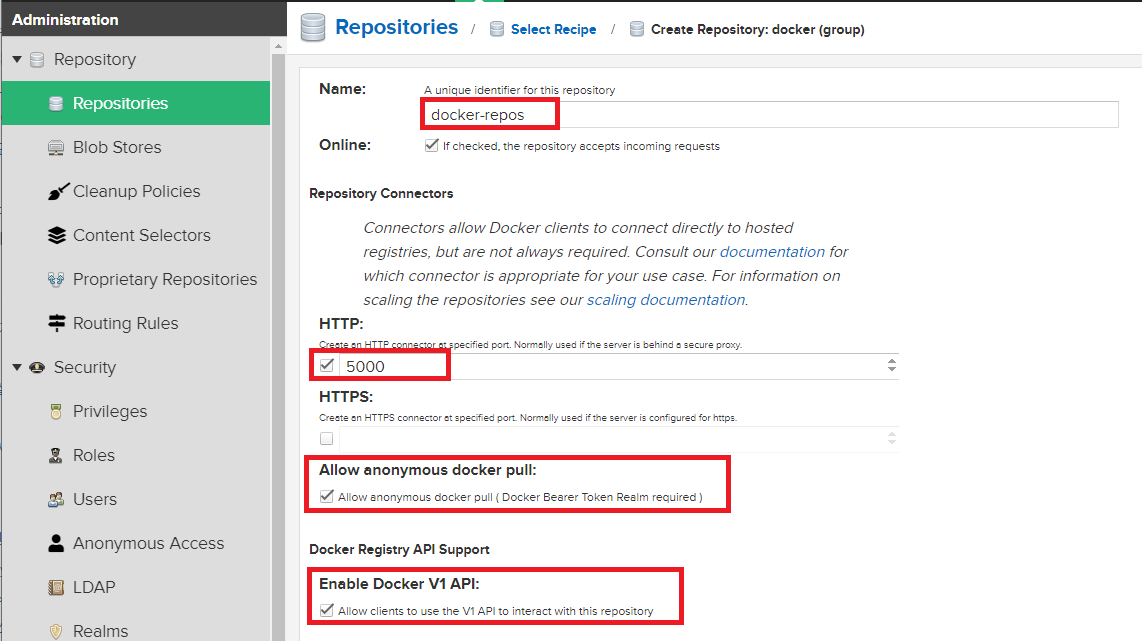Click the HTTP port field showing 5000
Image resolution: width=1142 pixels, height=641 pixels.
610,366
